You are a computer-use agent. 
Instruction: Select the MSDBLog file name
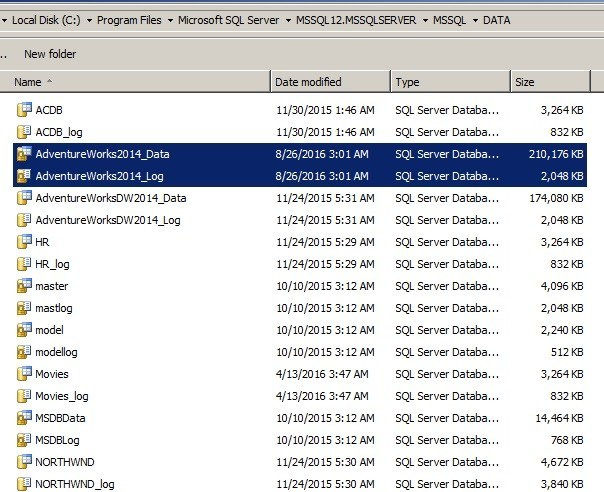click(x=57, y=440)
